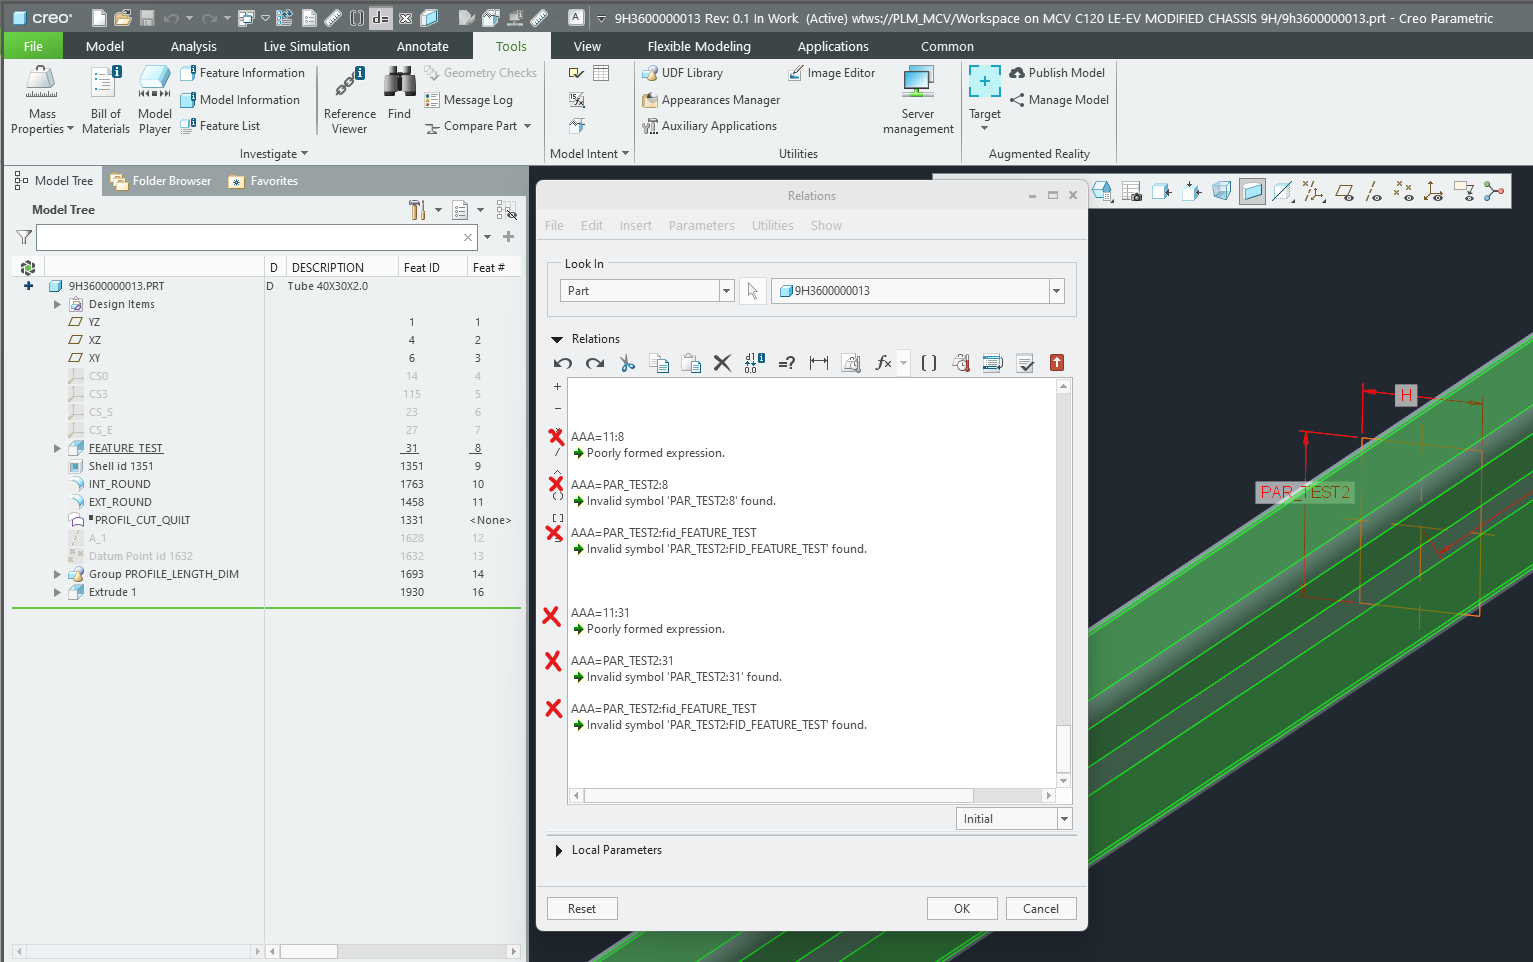Type in the Model Tree search field
1533x962 pixels.
[250, 237]
